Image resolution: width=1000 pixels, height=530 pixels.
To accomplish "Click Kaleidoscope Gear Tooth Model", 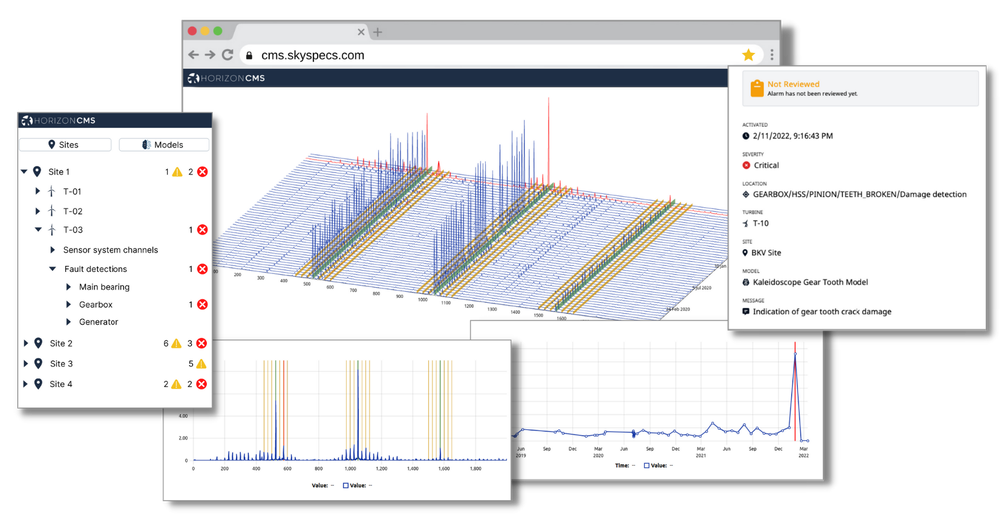I will click(x=810, y=282).
